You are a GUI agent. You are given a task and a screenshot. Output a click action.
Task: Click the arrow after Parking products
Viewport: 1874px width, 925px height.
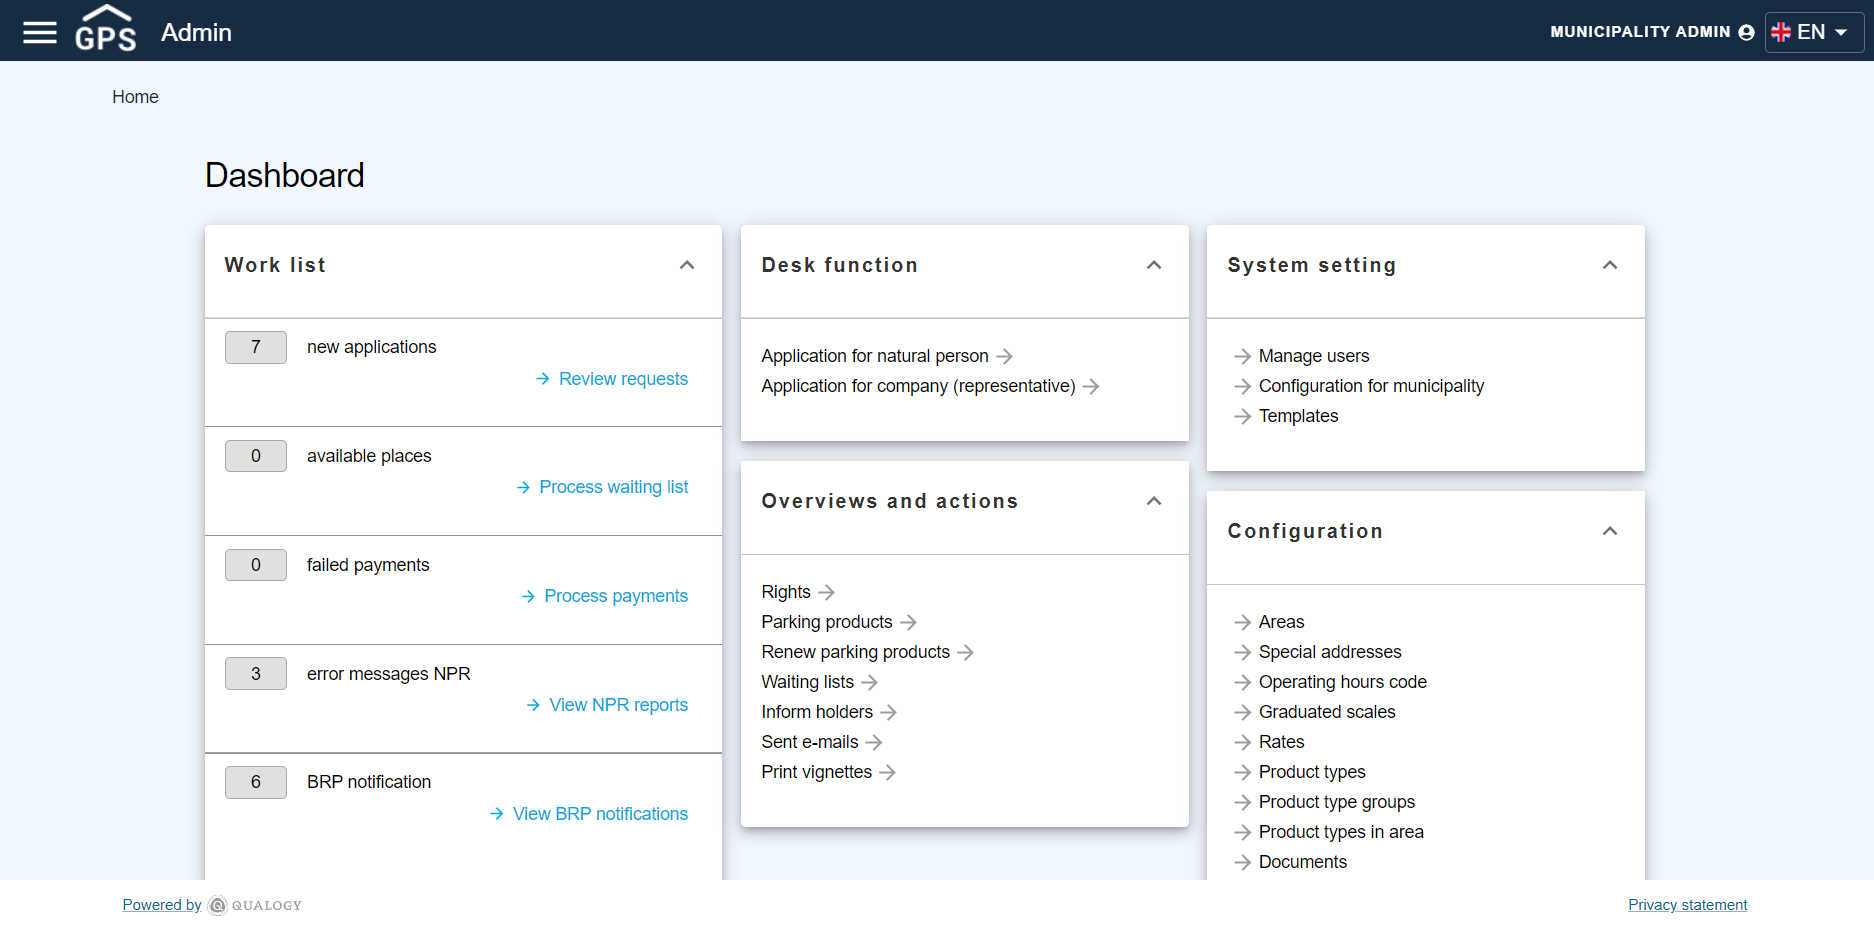(x=908, y=623)
